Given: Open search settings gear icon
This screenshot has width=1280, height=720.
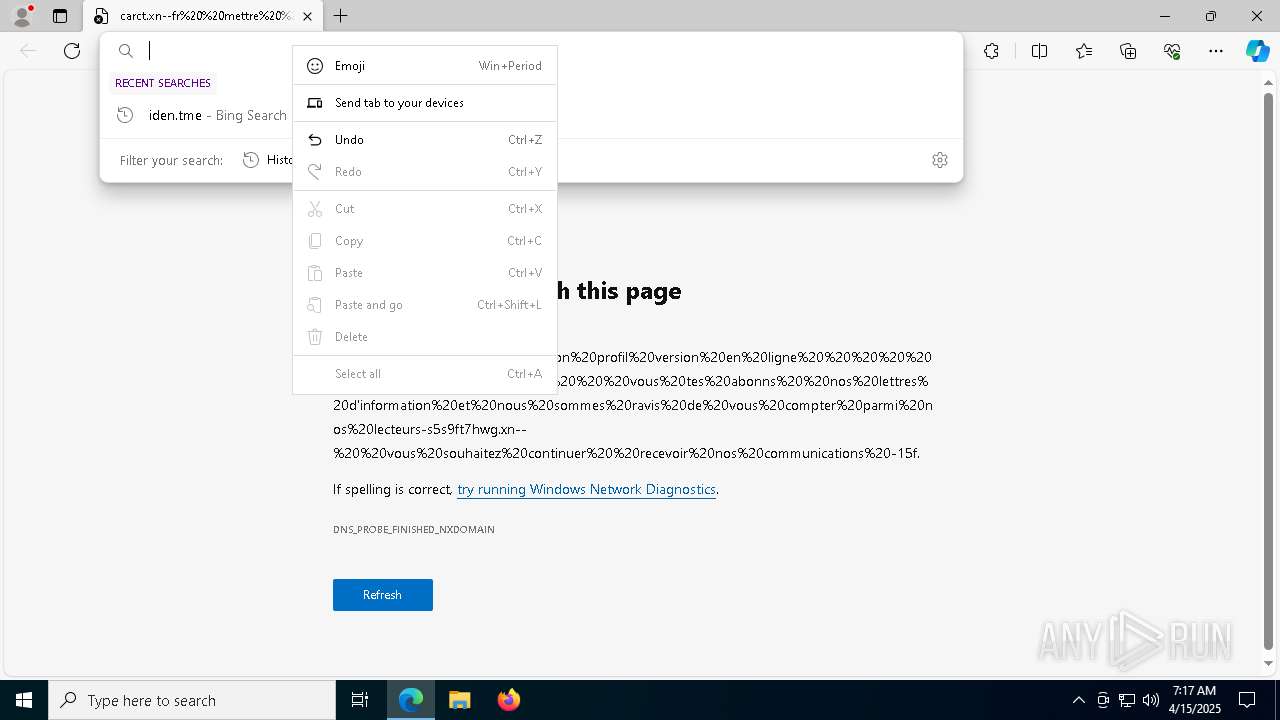Looking at the screenshot, I should point(940,160).
